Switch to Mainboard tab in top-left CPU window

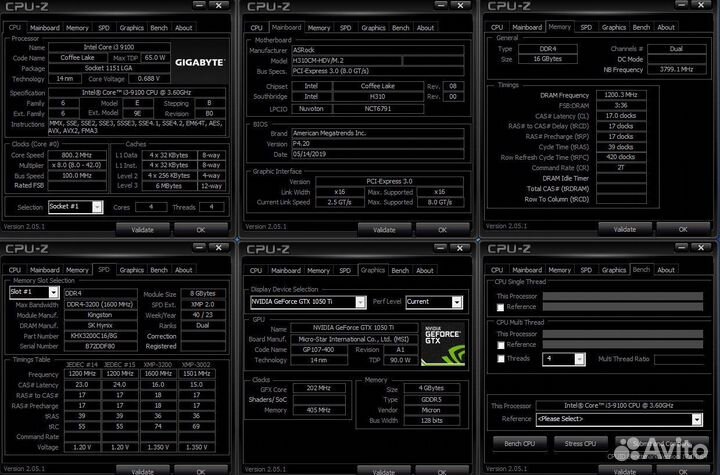[45, 28]
